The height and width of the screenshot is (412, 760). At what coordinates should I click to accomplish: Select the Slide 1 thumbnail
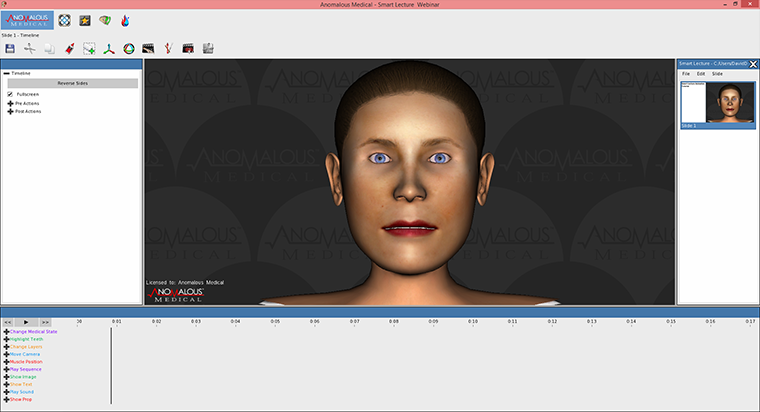click(x=718, y=105)
